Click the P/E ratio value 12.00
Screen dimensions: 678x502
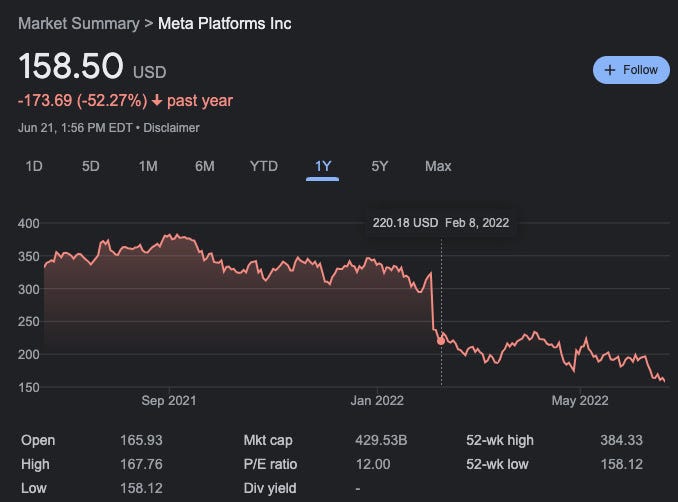[373, 464]
